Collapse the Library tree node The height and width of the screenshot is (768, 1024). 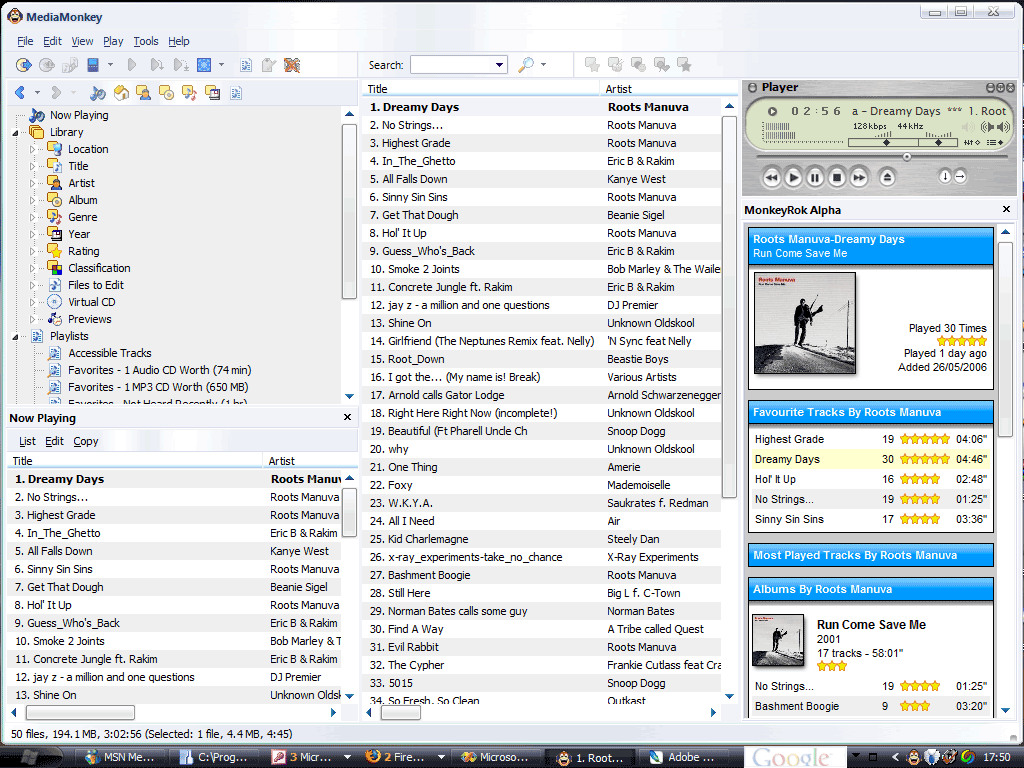(x=15, y=133)
